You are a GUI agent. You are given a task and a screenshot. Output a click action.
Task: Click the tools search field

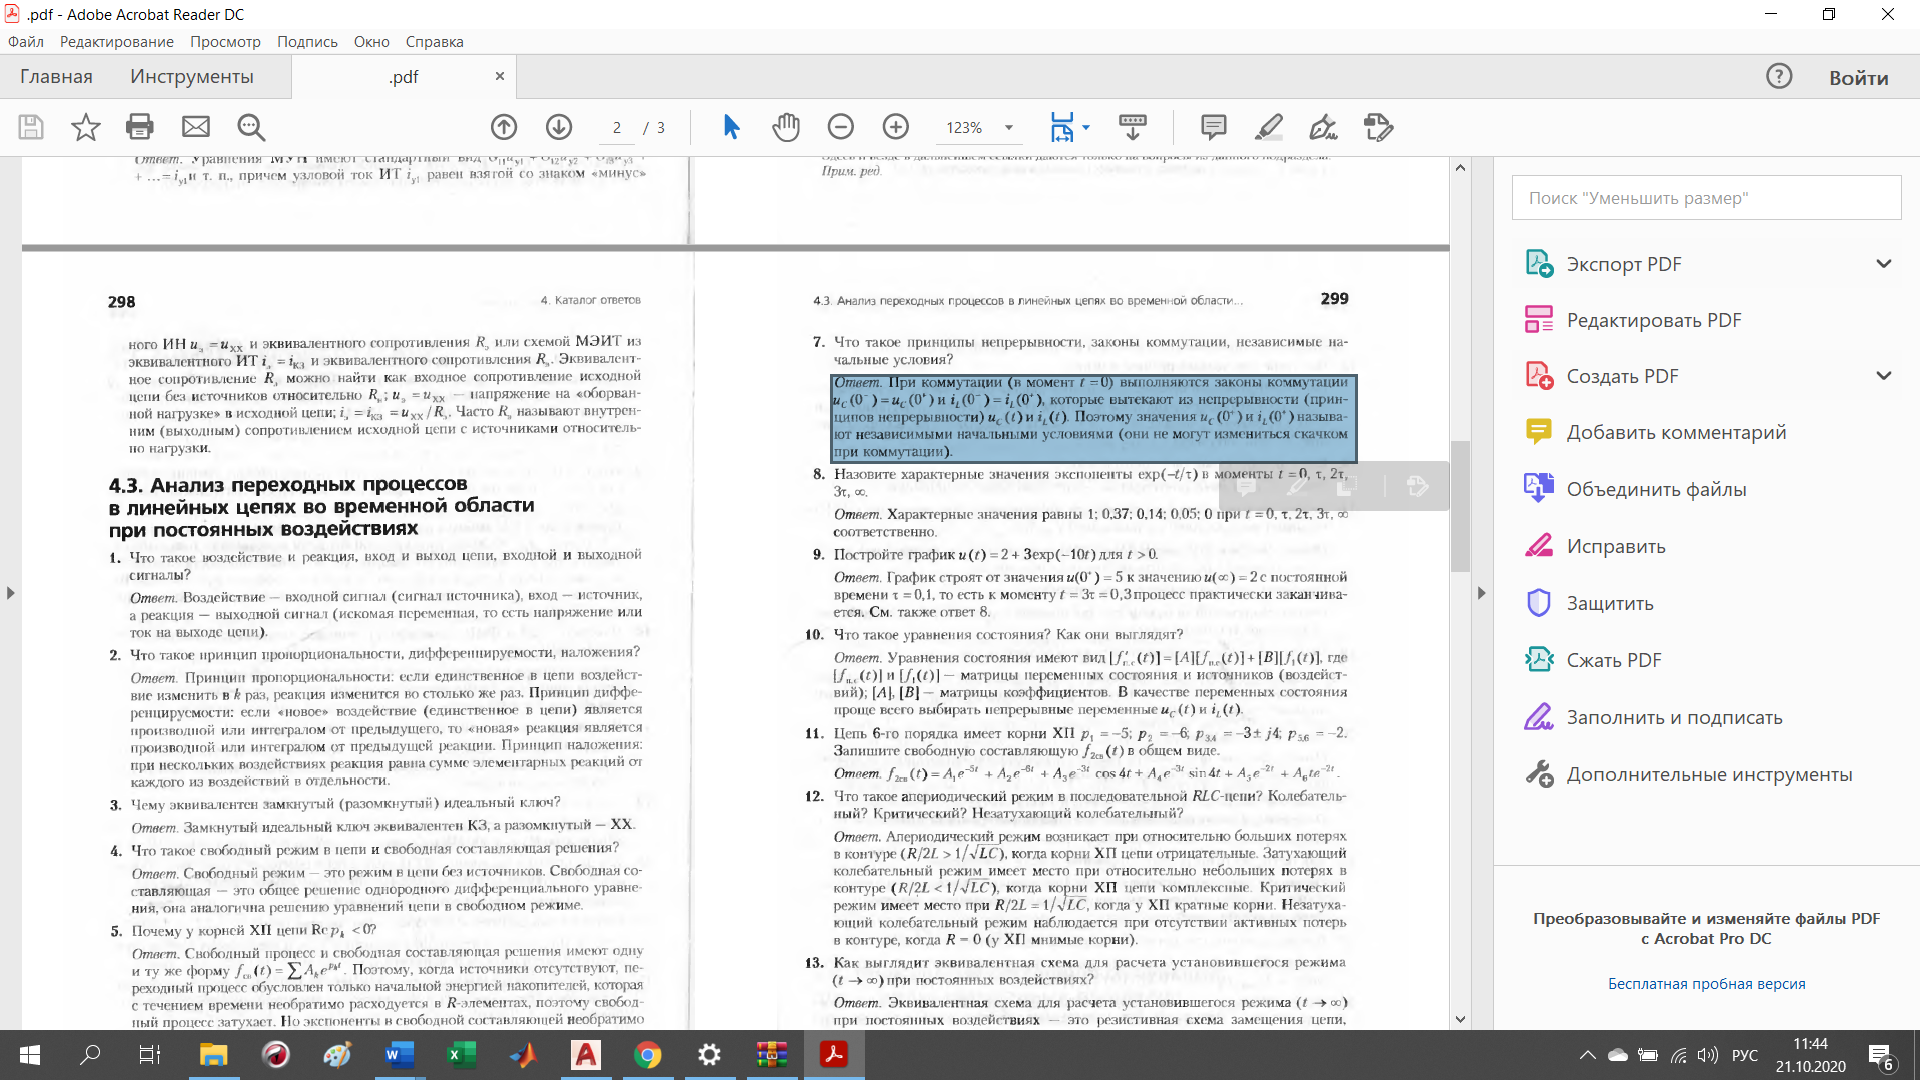1706,198
